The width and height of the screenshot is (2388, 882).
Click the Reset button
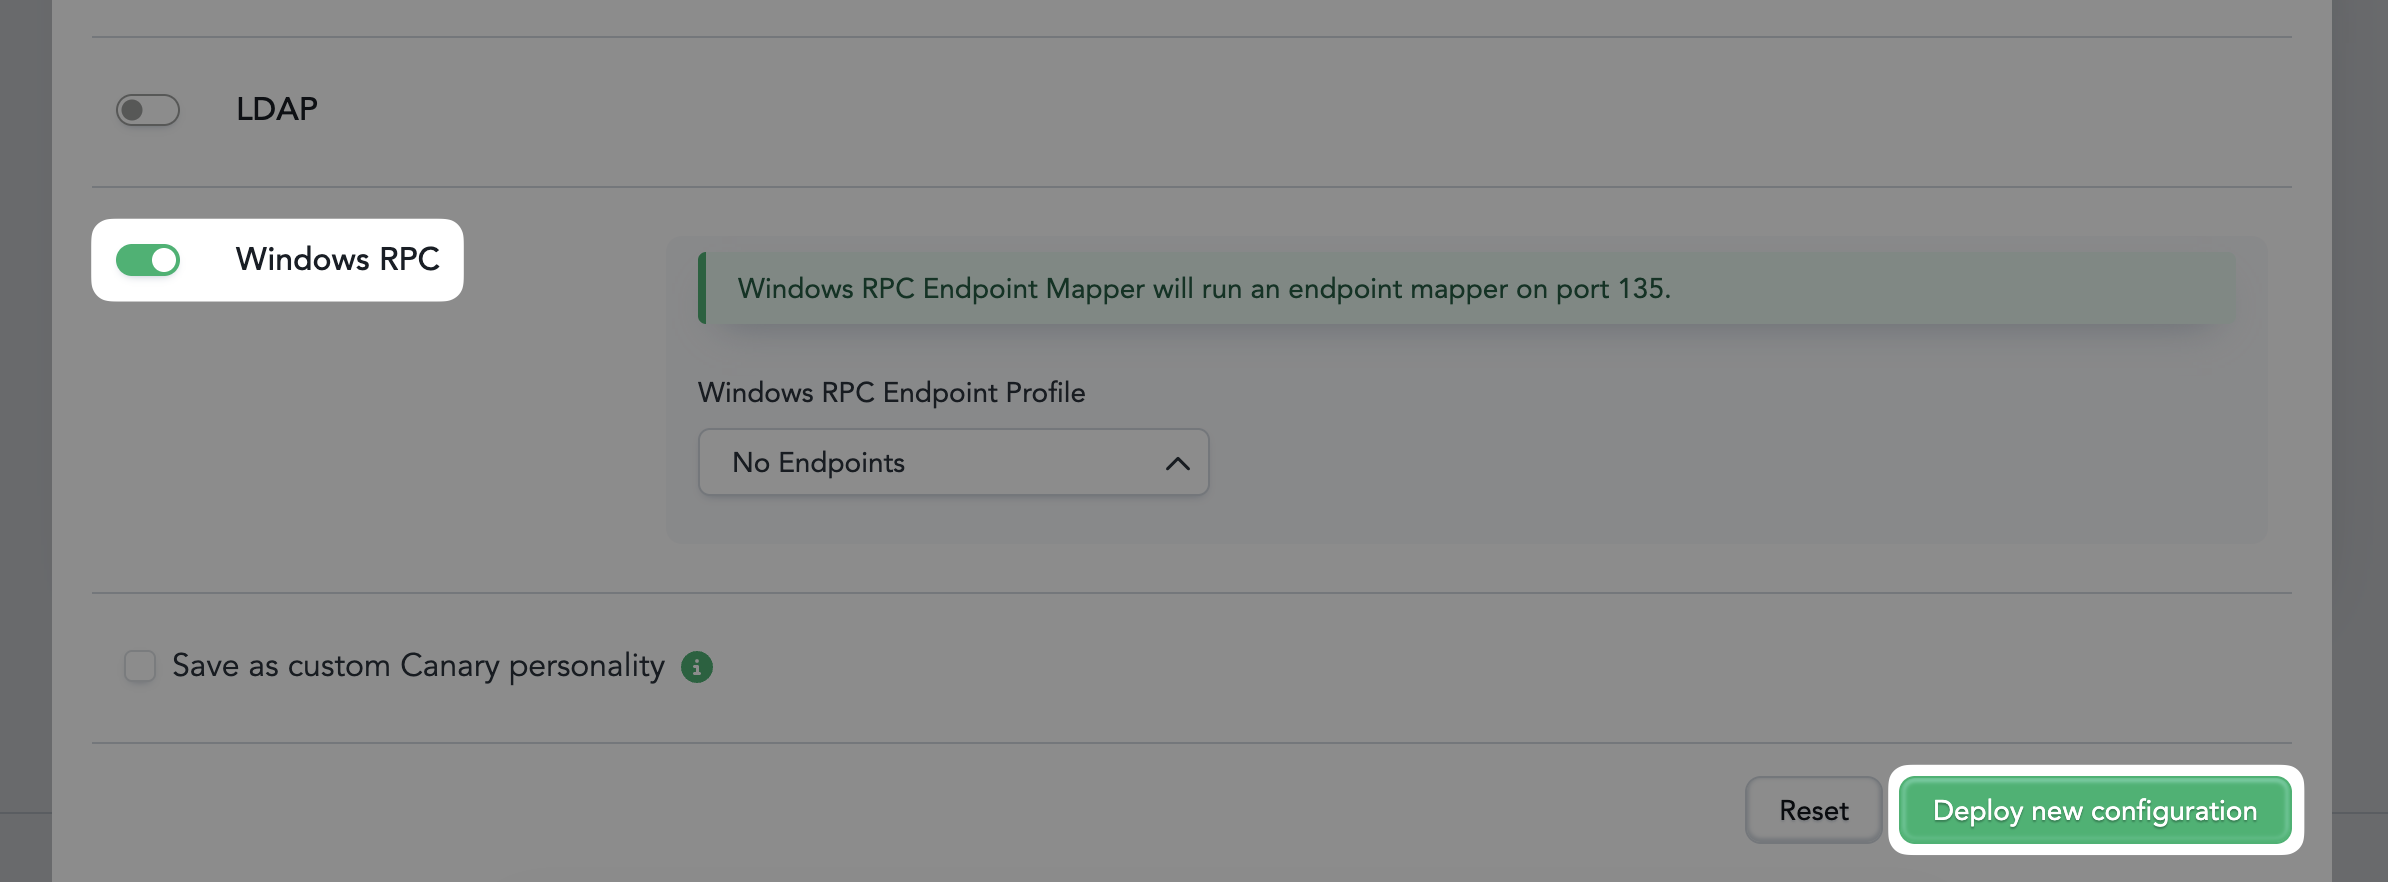pyautogui.click(x=1813, y=810)
